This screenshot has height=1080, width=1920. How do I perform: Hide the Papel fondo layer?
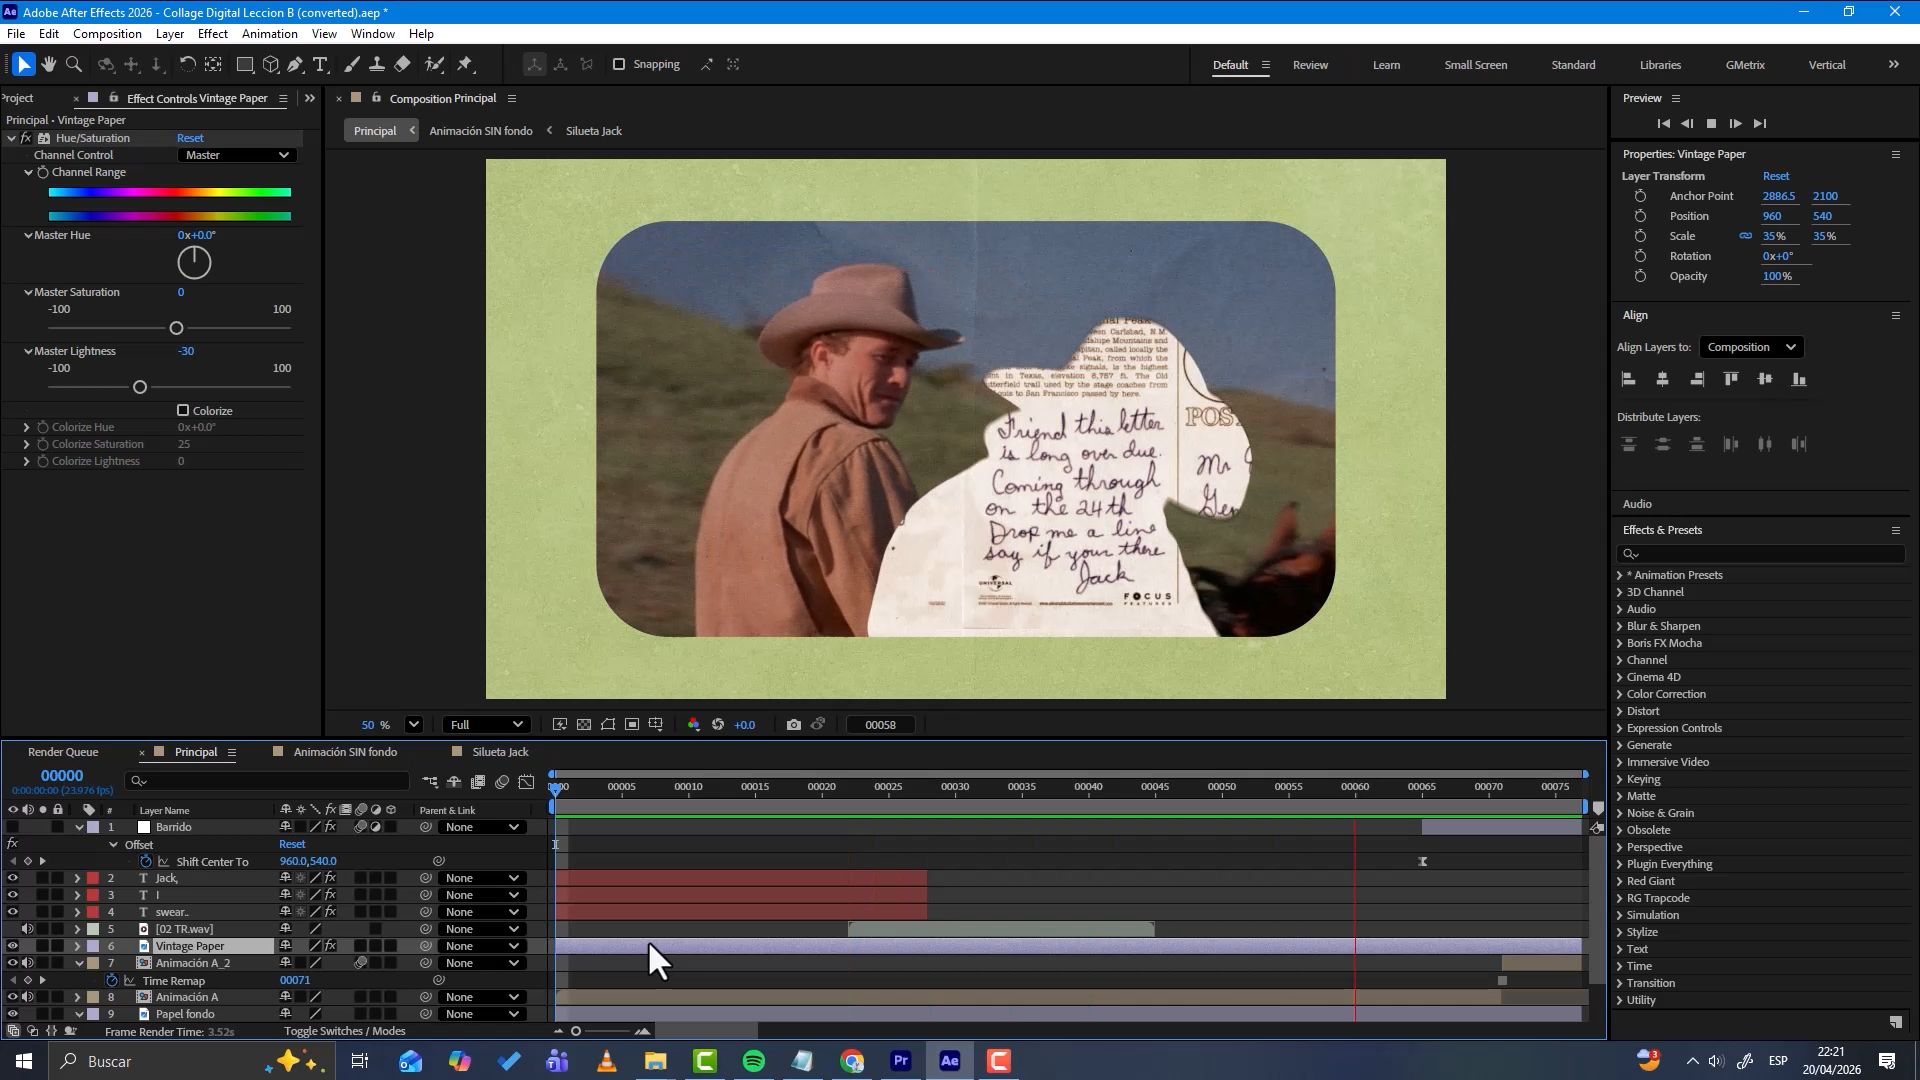point(12,1014)
